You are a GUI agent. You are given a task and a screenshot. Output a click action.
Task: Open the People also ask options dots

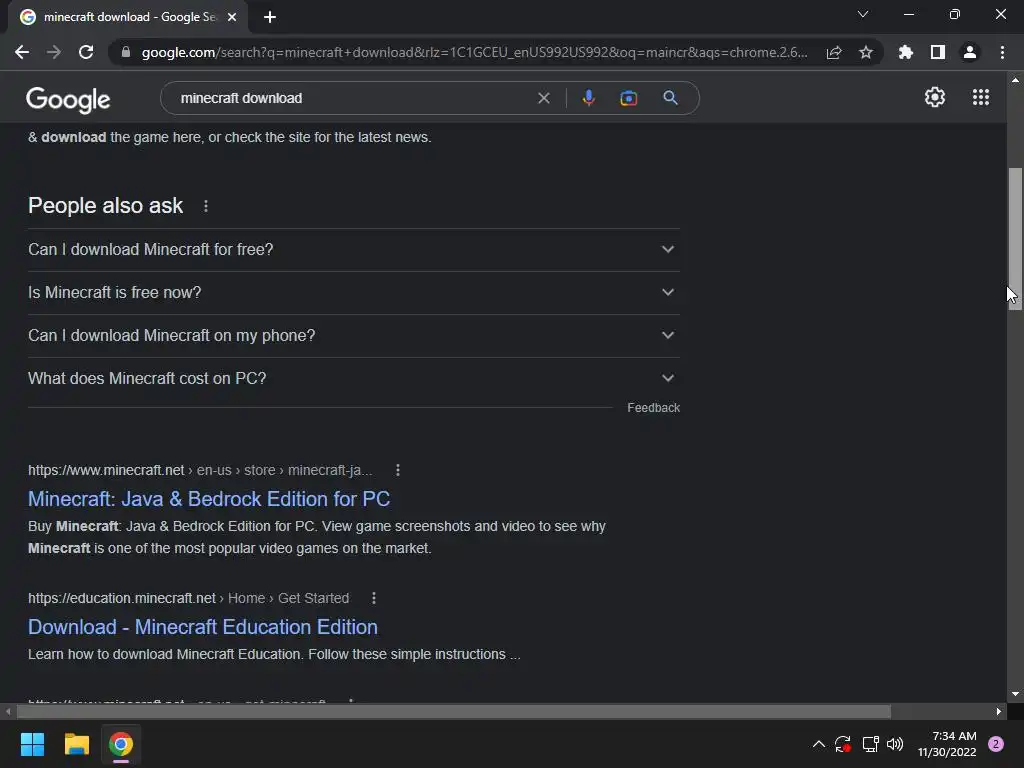click(206, 206)
